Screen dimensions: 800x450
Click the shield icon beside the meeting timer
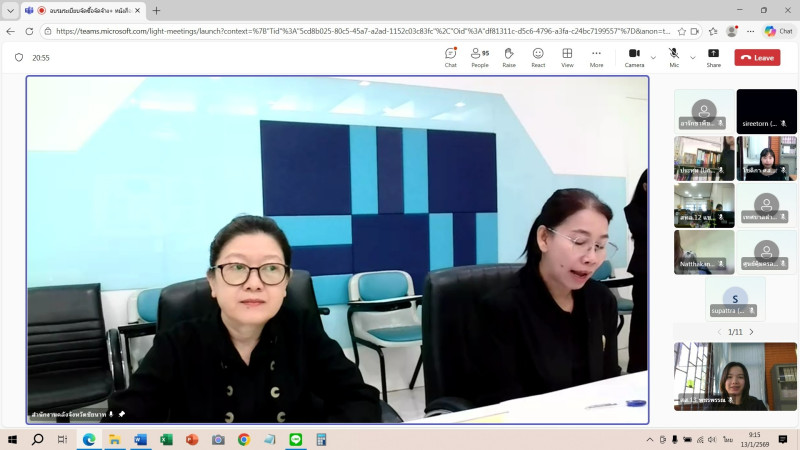point(19,58)
